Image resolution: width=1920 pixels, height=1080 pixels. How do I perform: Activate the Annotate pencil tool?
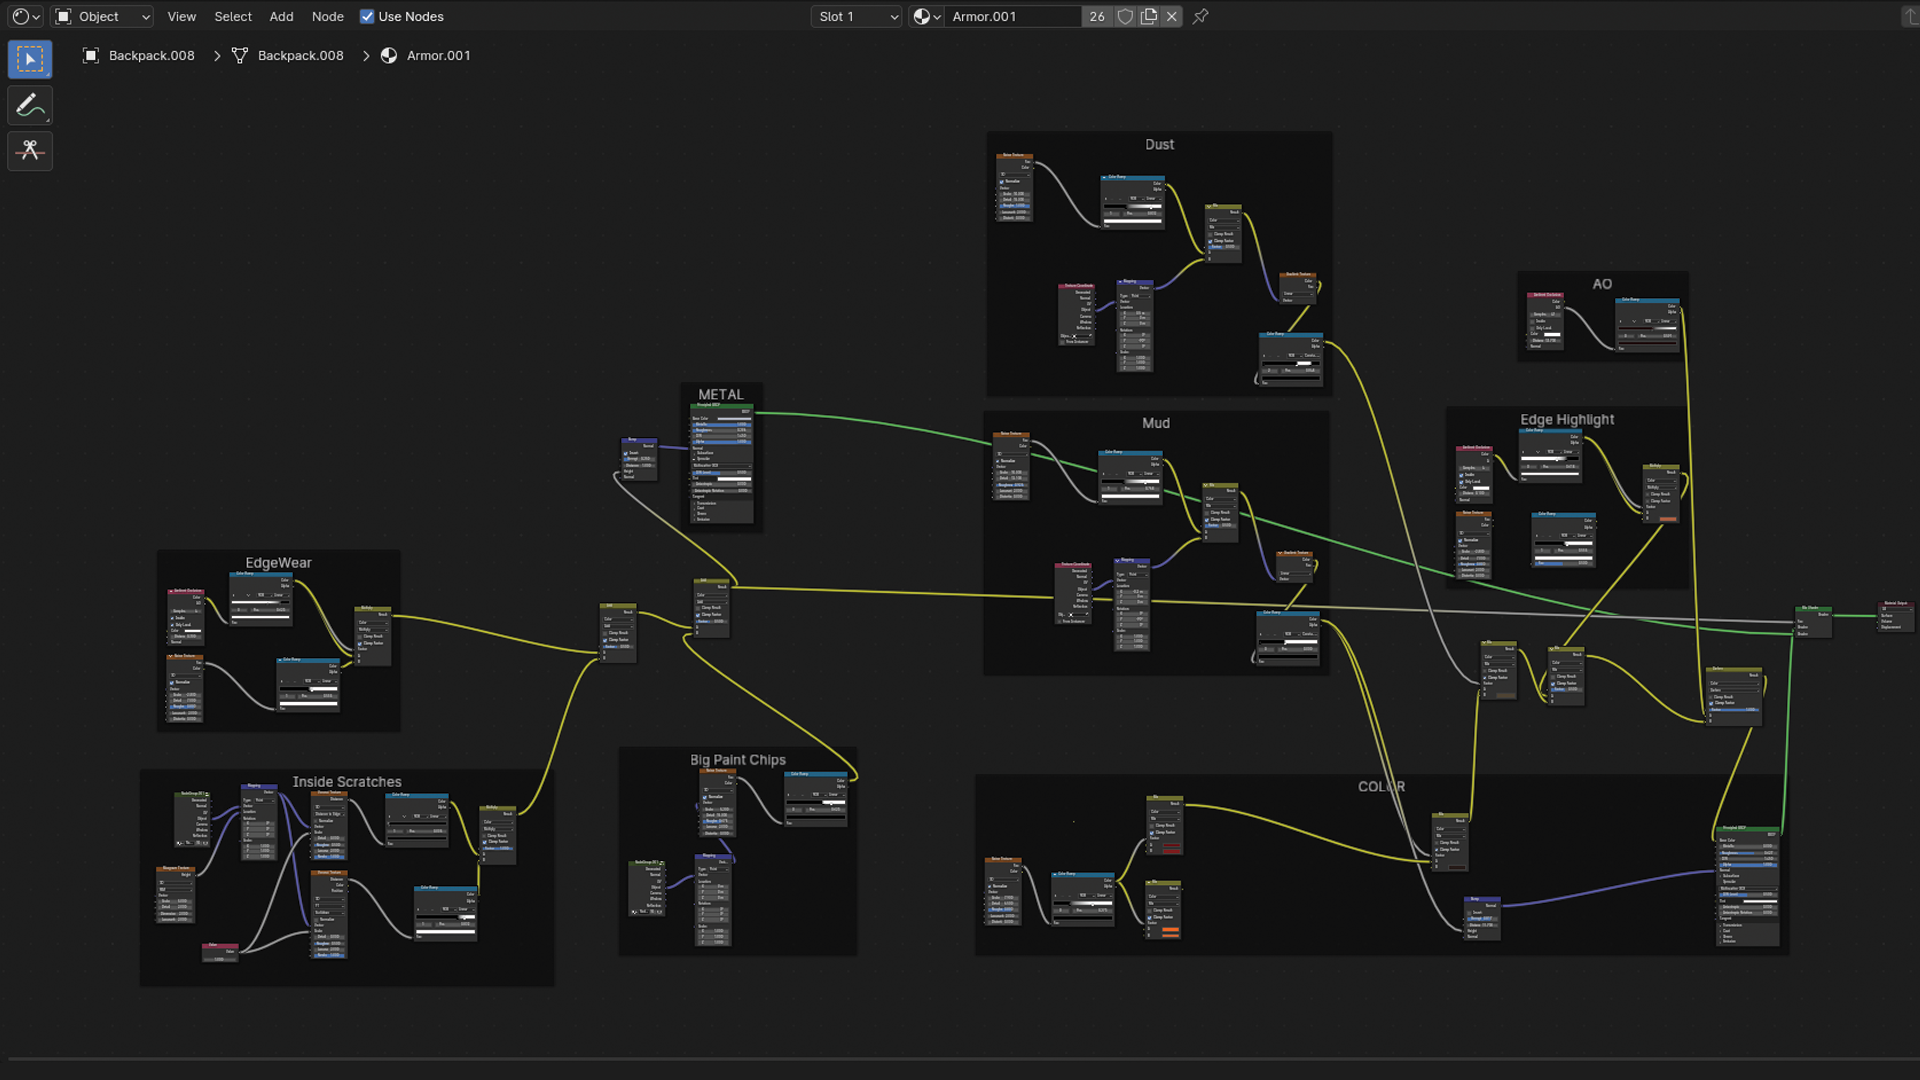click(x=30, y=105)
